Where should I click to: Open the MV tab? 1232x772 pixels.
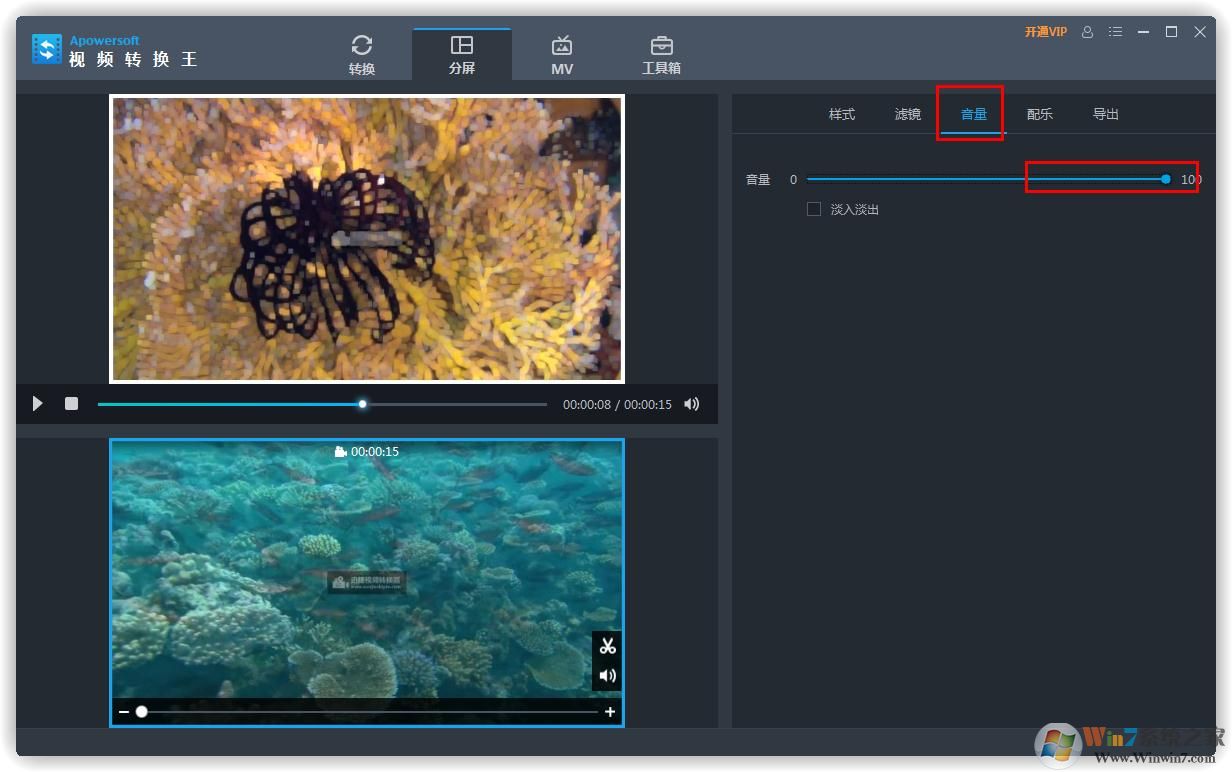tap(562, 55)
